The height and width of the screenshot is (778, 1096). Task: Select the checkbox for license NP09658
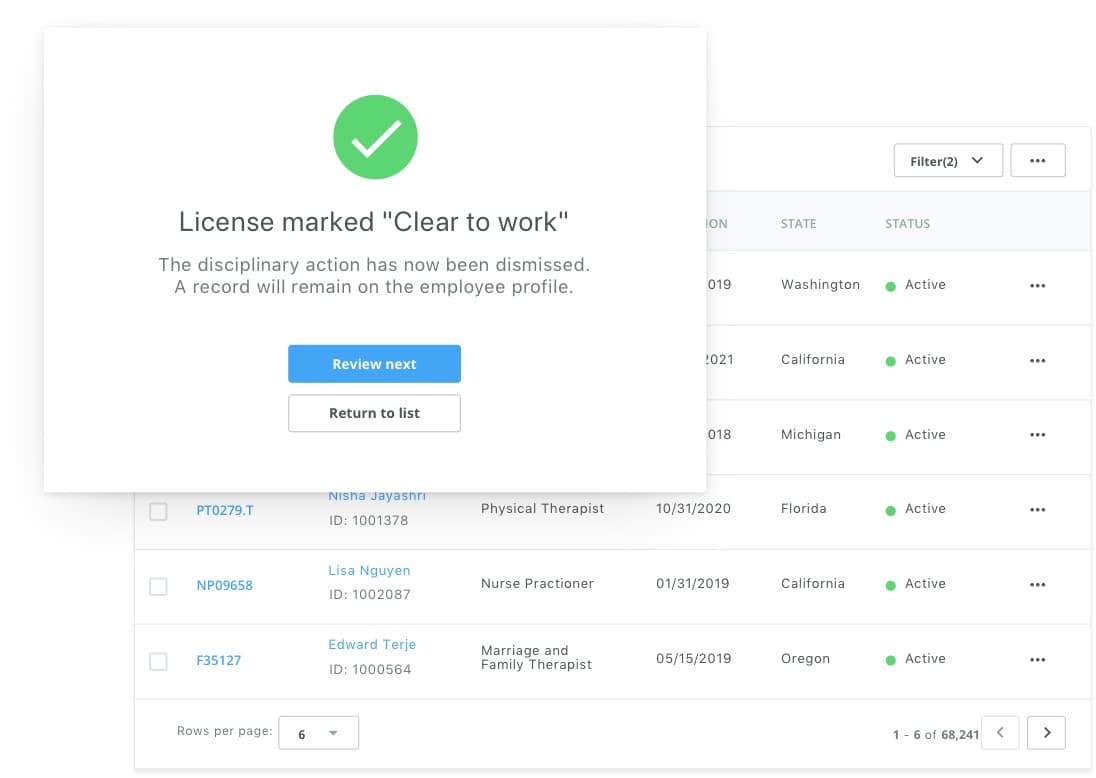(x=158, y=586)
